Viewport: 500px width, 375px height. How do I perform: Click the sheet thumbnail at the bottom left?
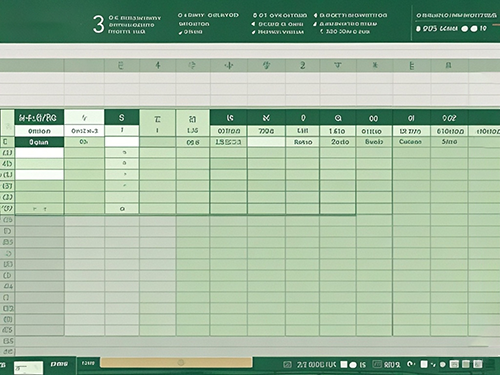(28, 368)
